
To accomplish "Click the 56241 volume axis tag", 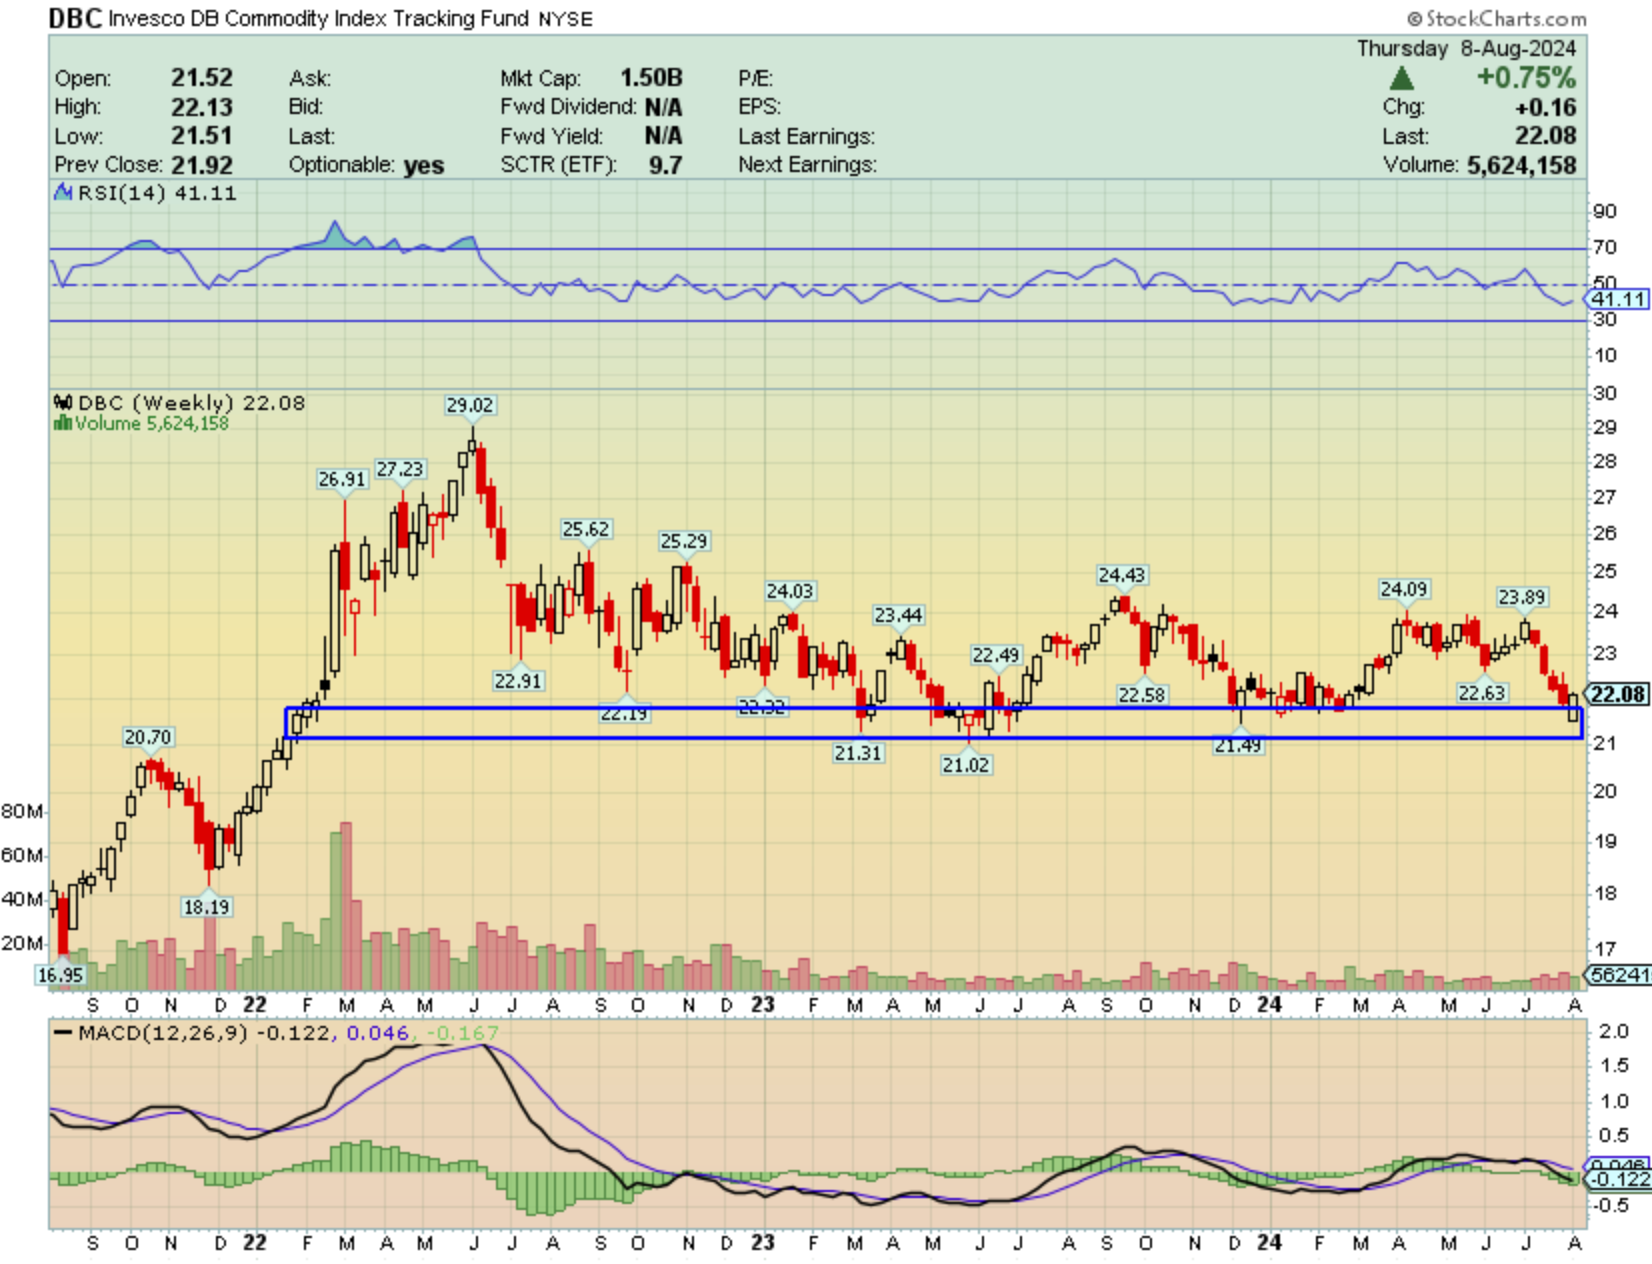I will click(x=1618, y=975).
